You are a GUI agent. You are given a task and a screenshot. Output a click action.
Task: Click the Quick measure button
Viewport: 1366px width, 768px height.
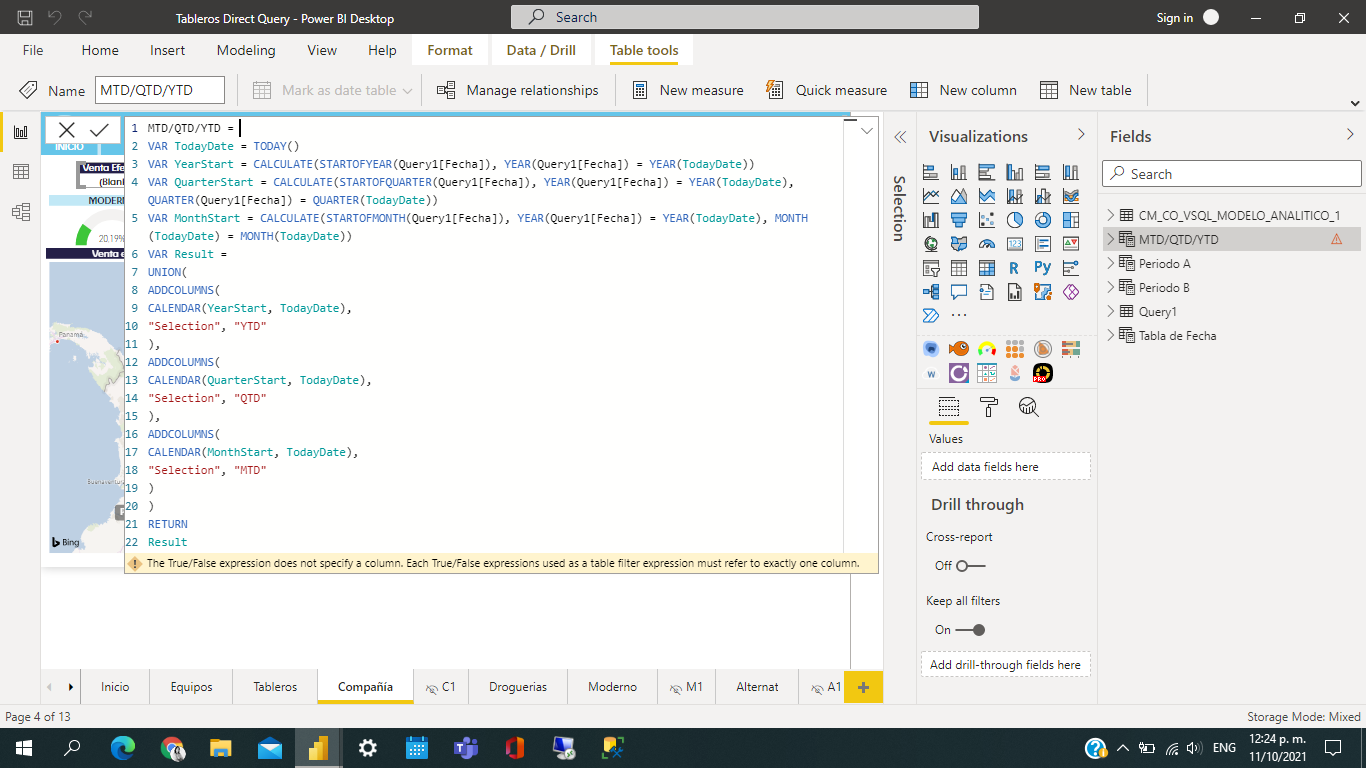pos(826,90)
